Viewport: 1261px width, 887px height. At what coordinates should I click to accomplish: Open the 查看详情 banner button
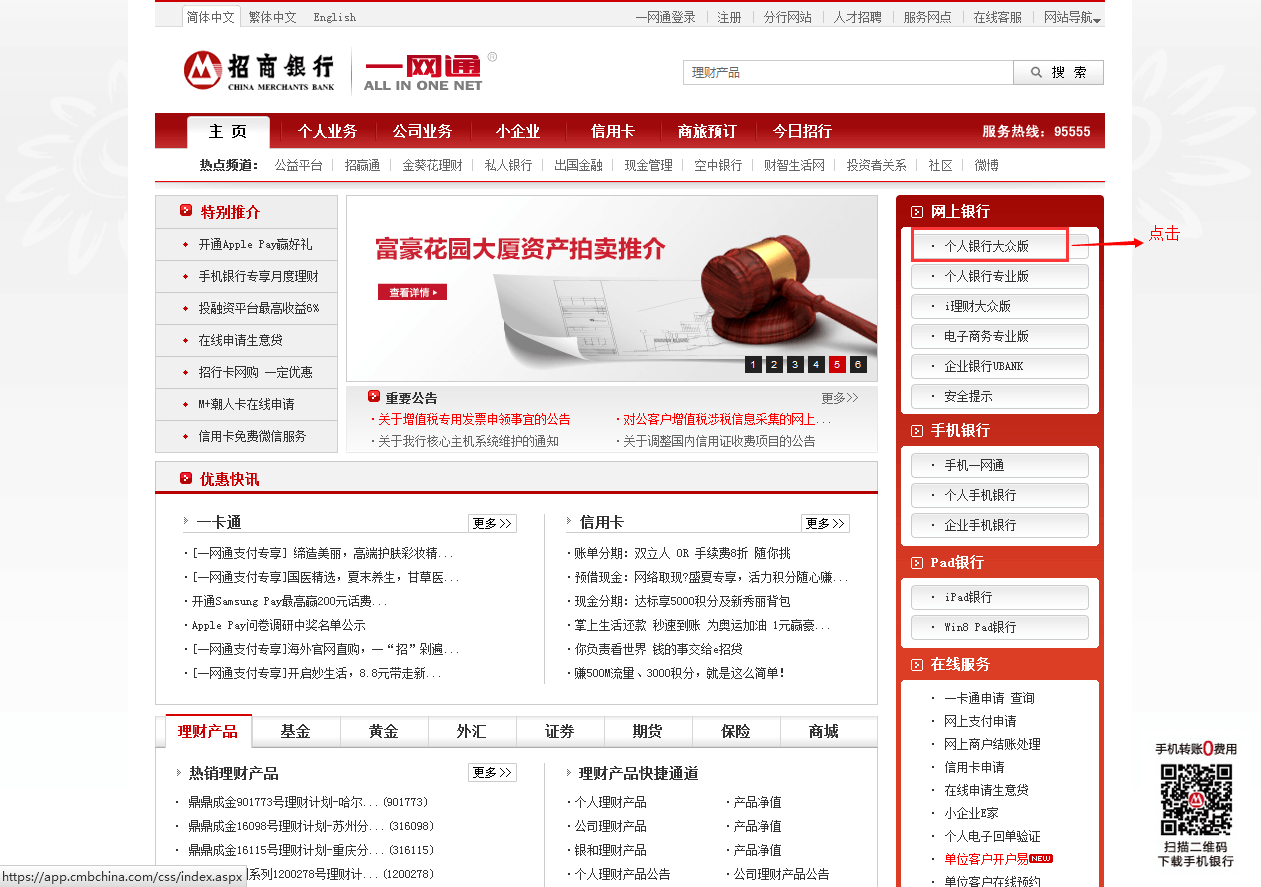pos(412,292)
